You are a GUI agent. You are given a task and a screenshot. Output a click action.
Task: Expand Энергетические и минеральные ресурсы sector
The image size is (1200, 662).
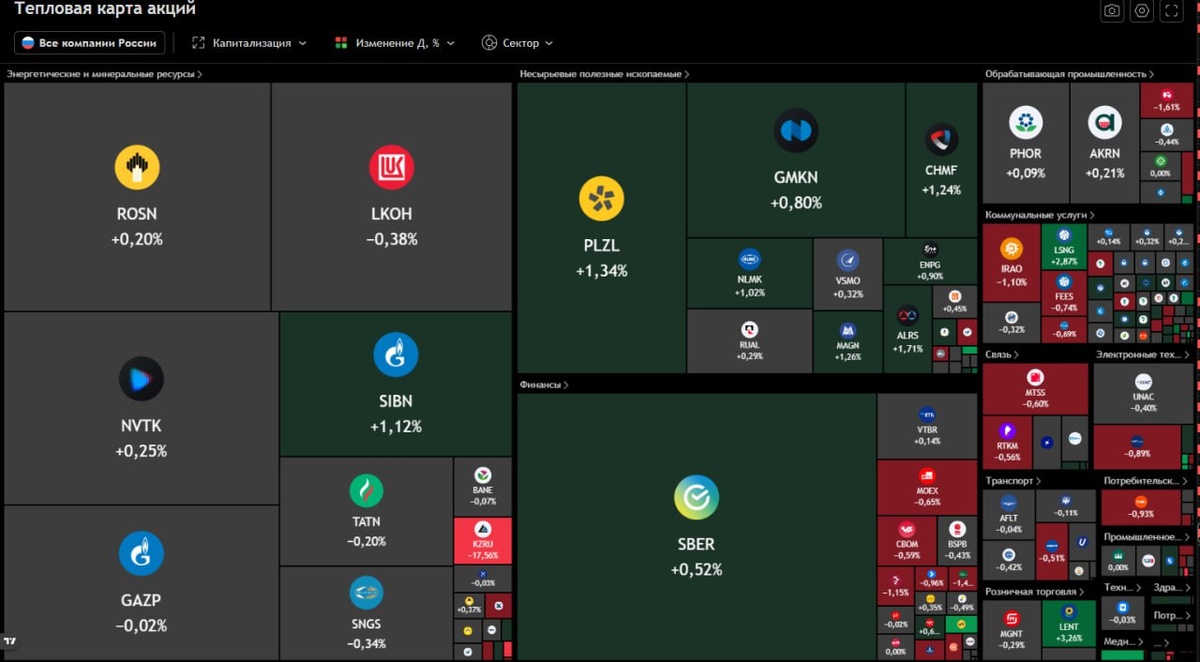coord(104,74)
